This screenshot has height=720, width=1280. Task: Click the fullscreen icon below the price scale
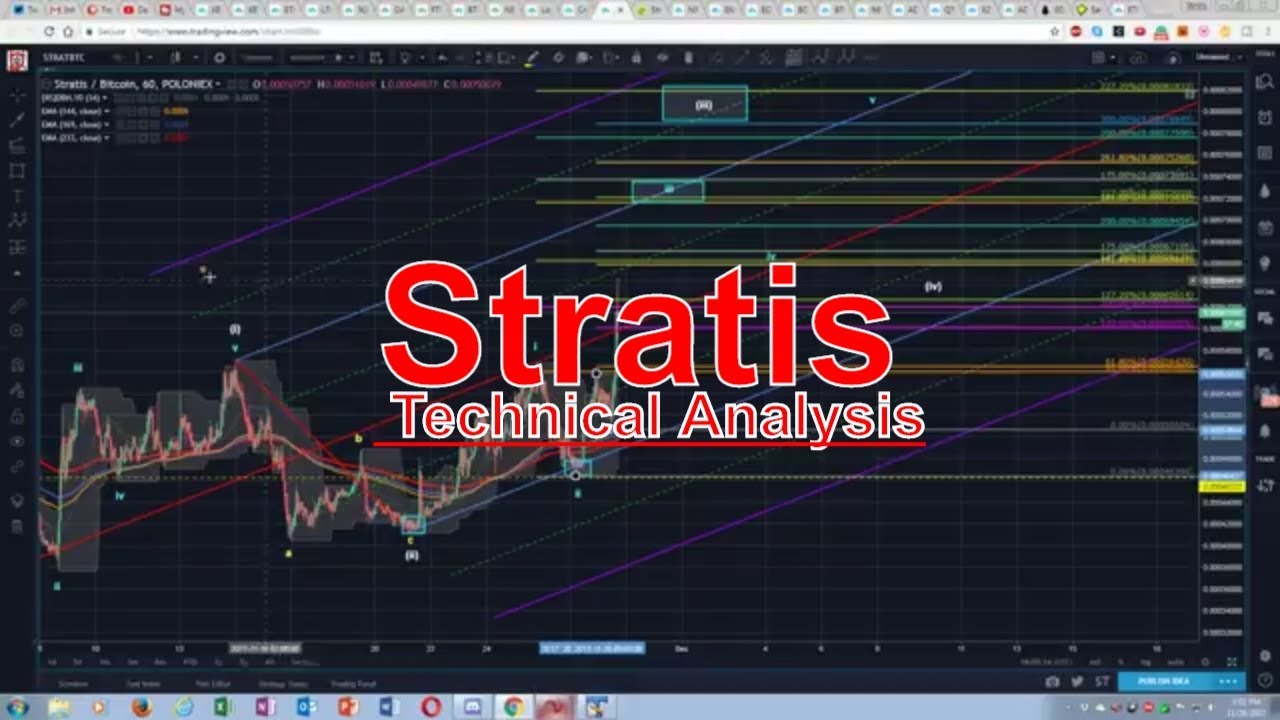tap(1232, 661)
